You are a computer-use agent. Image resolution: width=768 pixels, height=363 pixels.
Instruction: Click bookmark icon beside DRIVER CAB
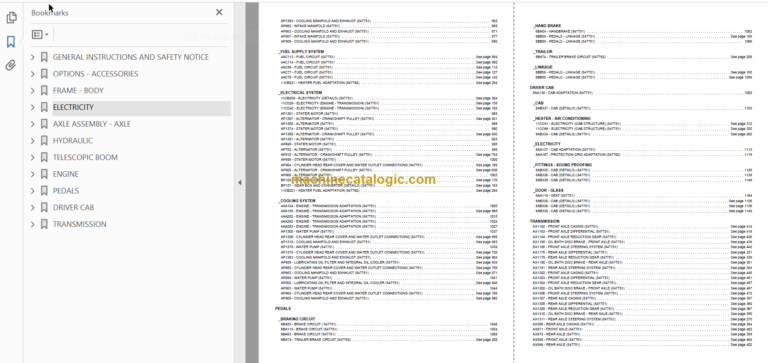(x=44, y=207)
